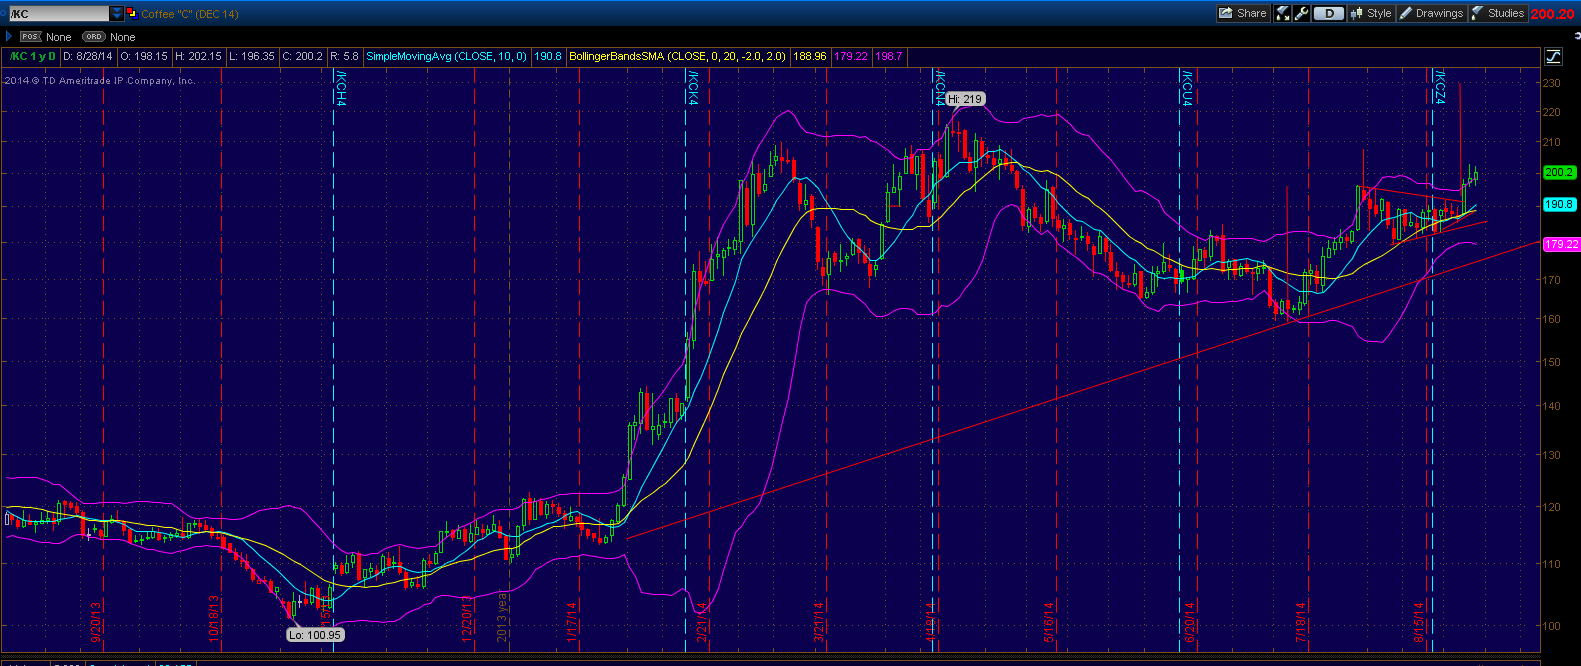The width and height of the screenshot is (1581, 666).
Task: Open the Drawings menu
Action: [1431, 13]
